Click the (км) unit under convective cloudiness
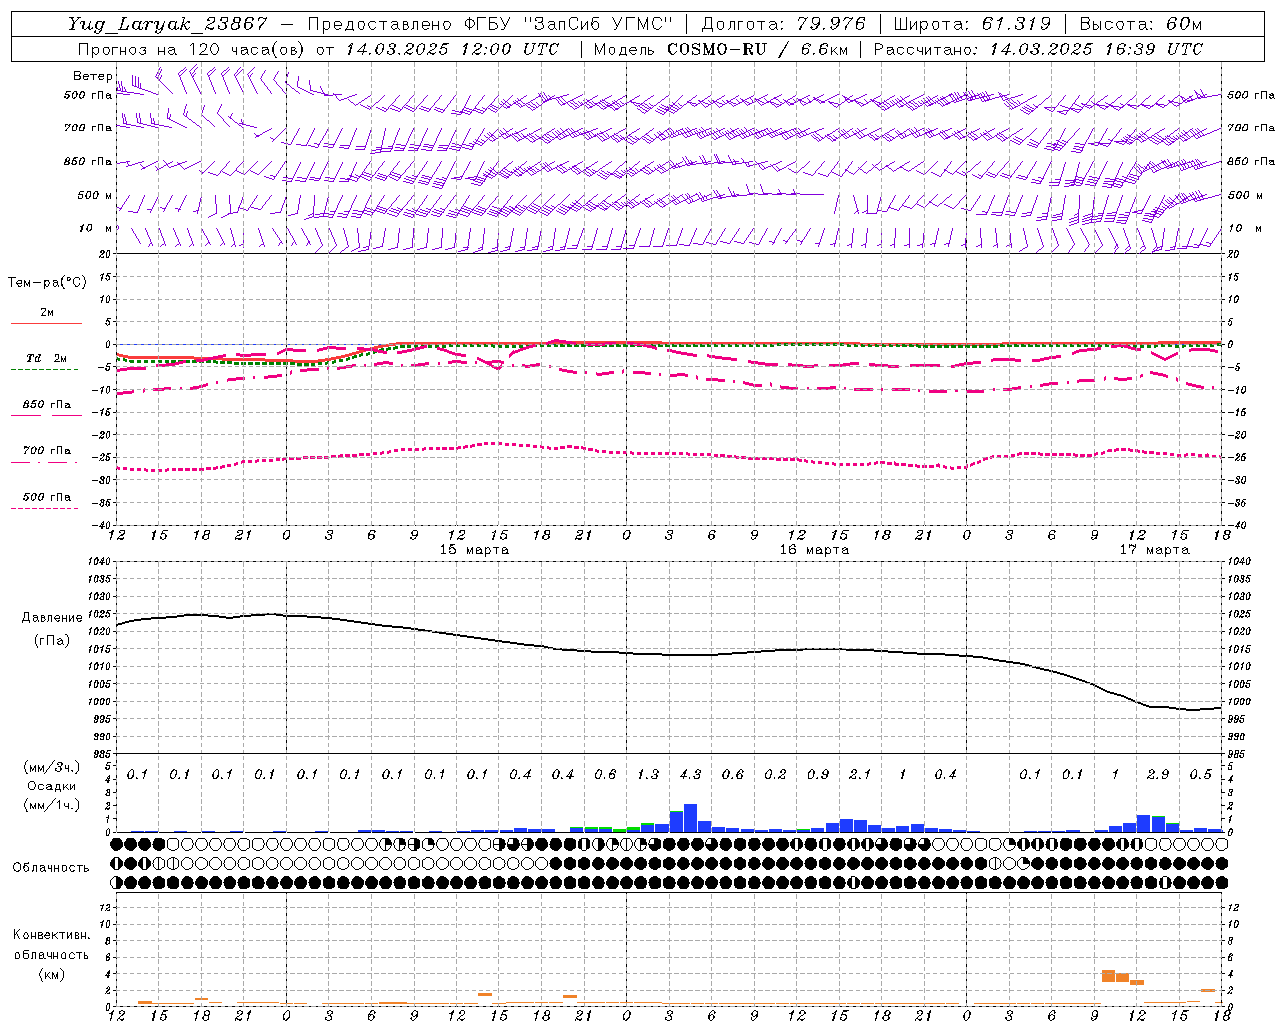Screen dimensions: 1280x1024 [51, 974]
